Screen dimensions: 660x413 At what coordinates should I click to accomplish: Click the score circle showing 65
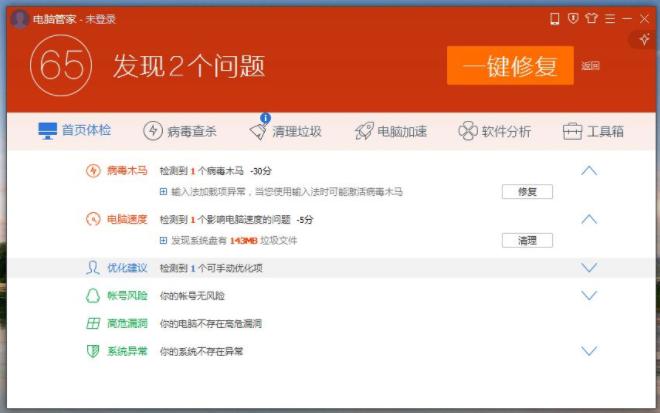click(x=61, y=65)
